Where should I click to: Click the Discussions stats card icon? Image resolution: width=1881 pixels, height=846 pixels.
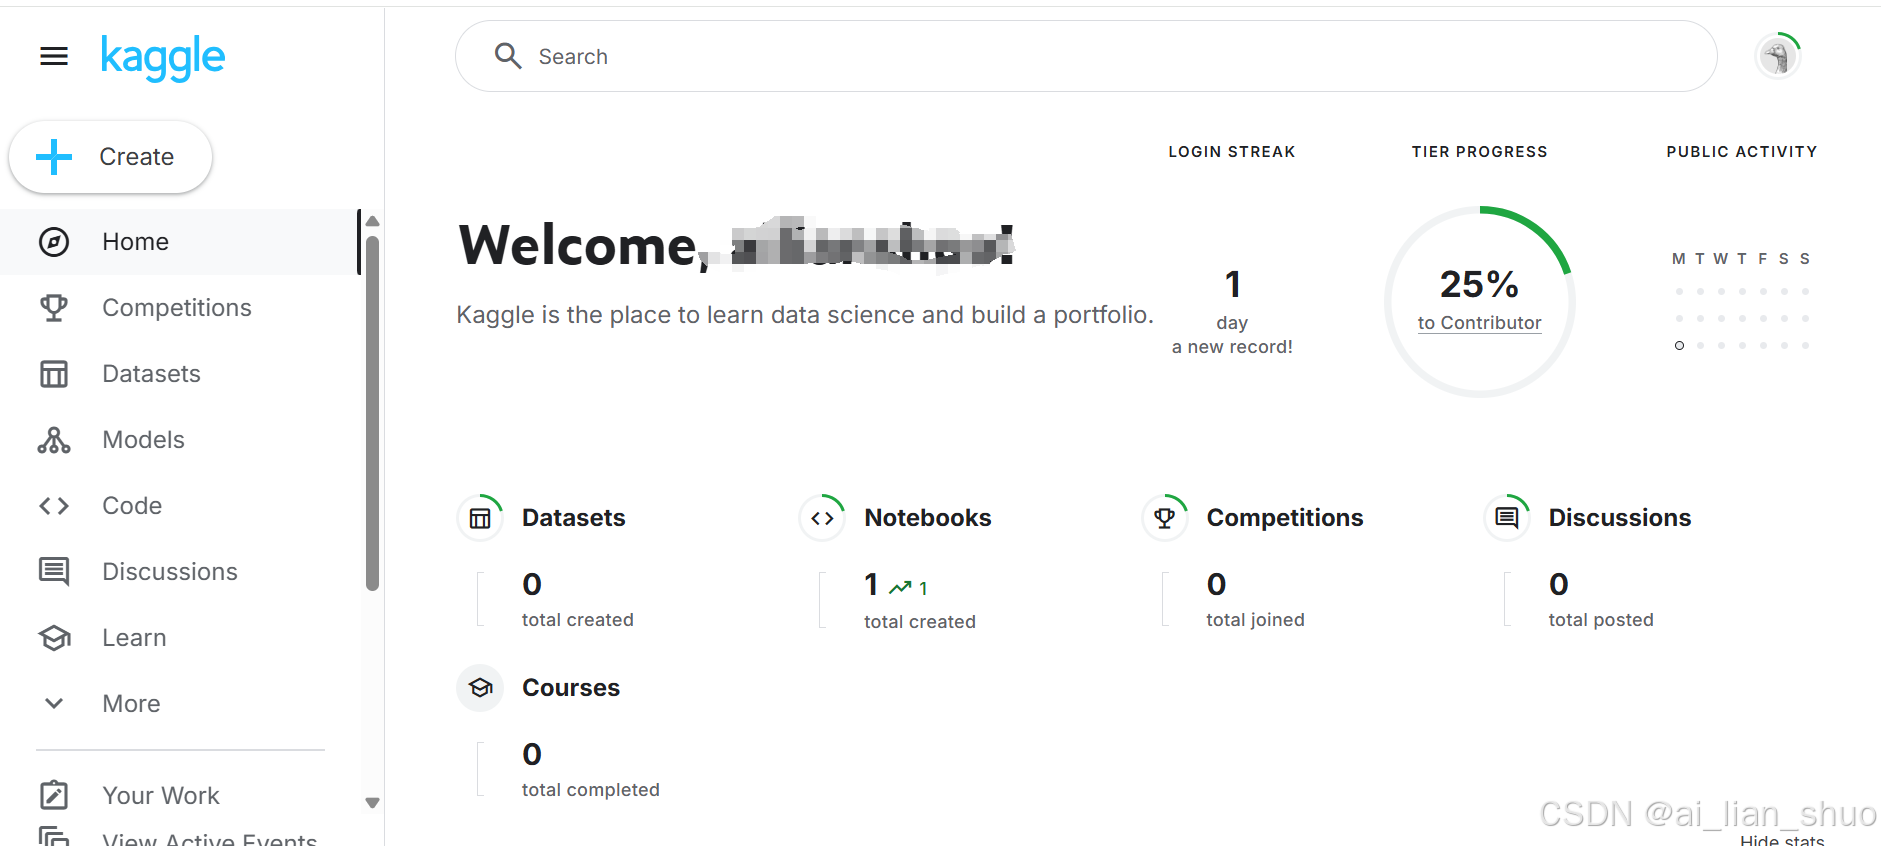tap(1507, 518)
